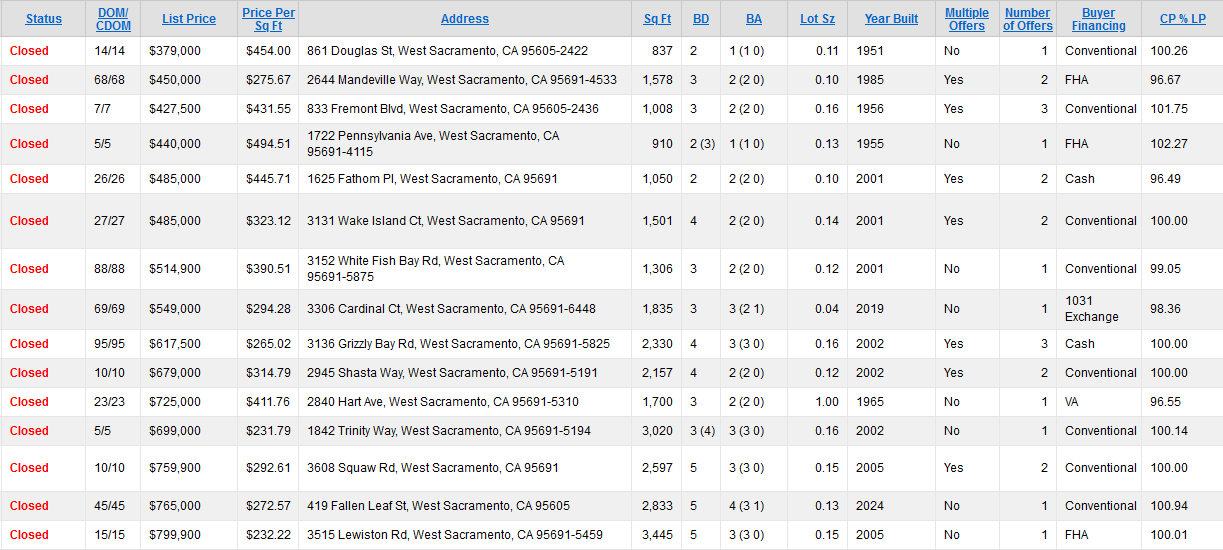This screenshot has height=550, width=1223.
Task: Sort by BD column header
Action: pos(701,19)
